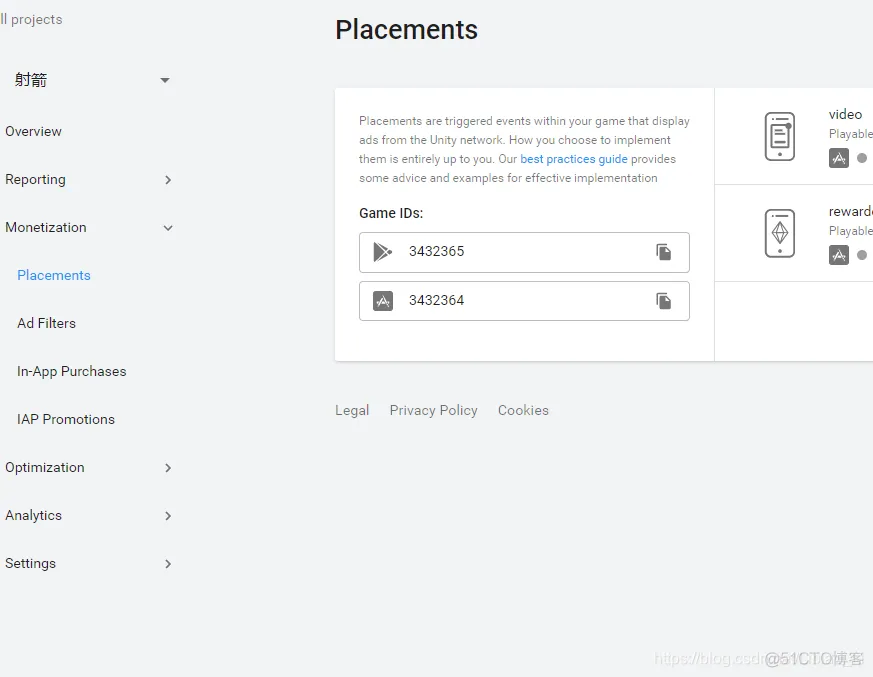This screenshot has width=873, height=677.
Task: Click App Store icon under video placement
Action: pos(838,158)
